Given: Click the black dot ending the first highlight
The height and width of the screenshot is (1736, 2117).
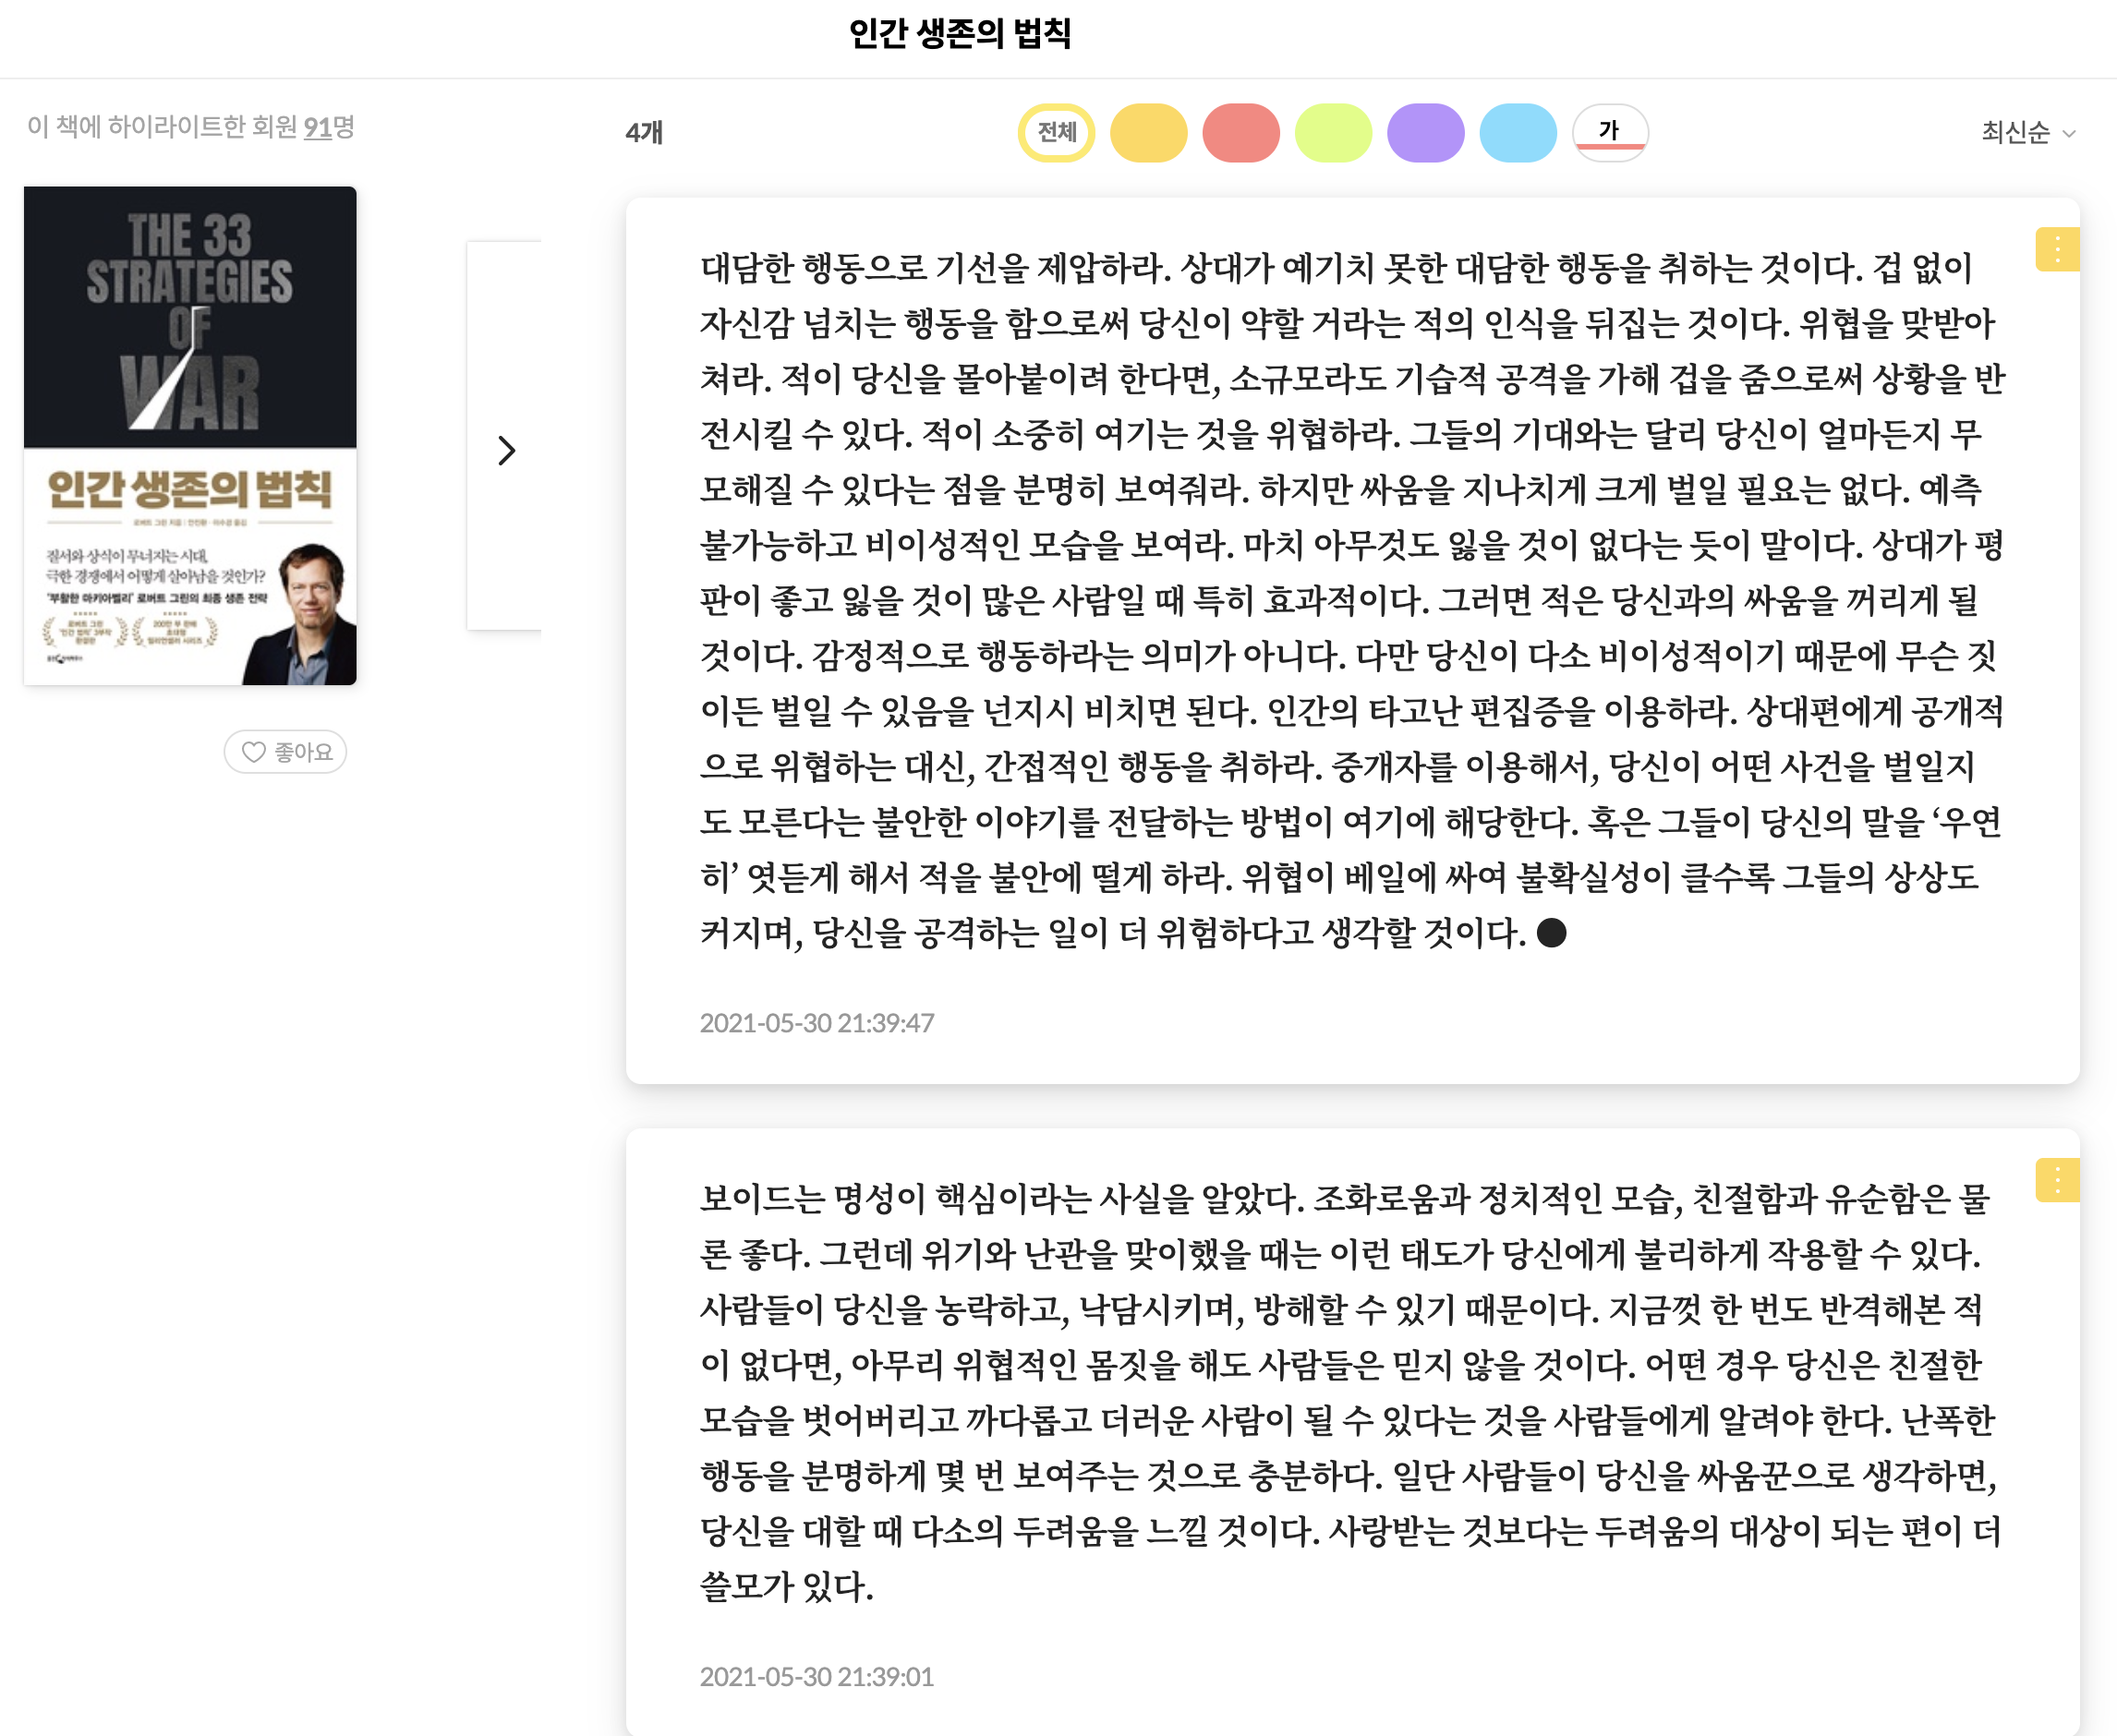Looking at the screenshot, I should (x=1550, y=933).
